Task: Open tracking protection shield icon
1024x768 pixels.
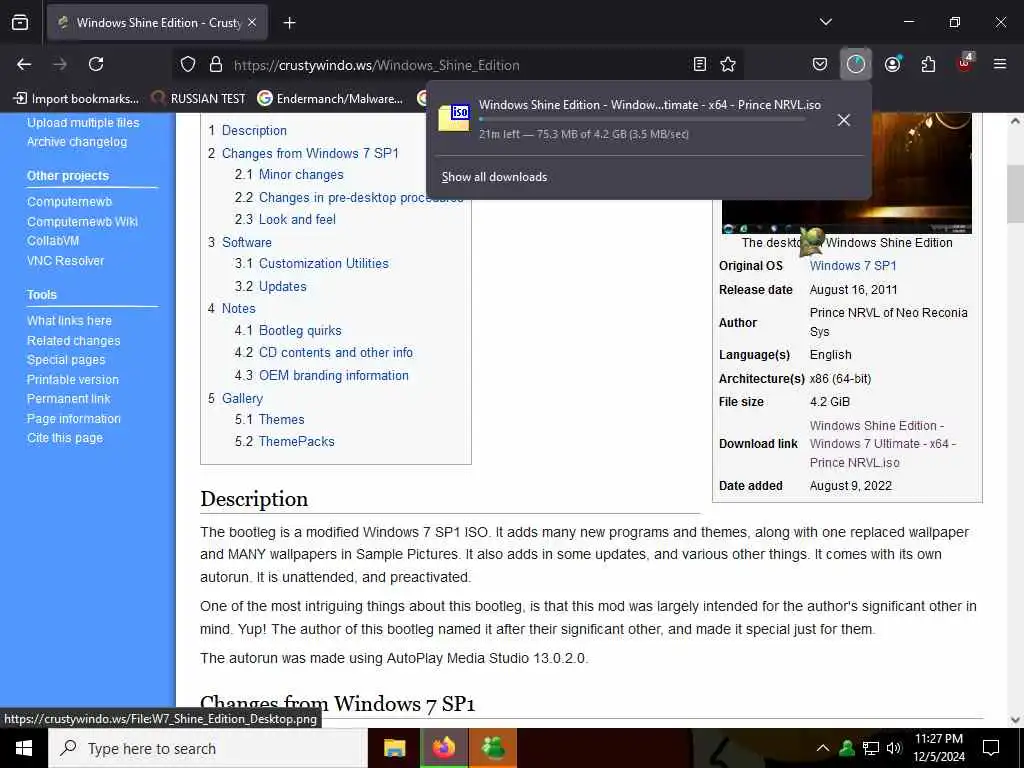Action: point(188,64)
